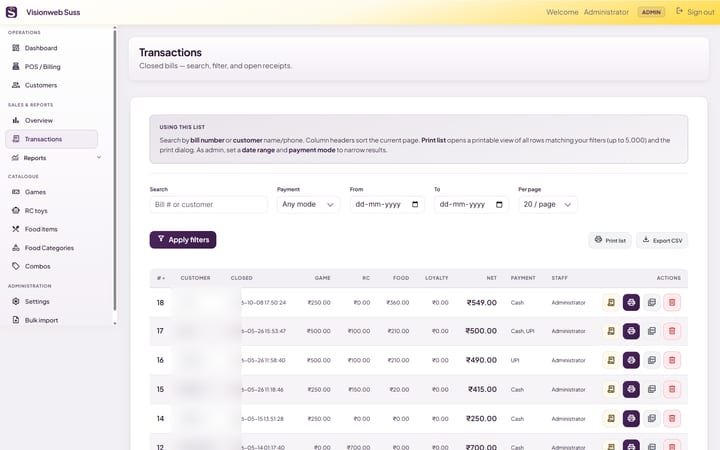
Task: Delete bill 16 using trash icon
Action: pos(672,360)
